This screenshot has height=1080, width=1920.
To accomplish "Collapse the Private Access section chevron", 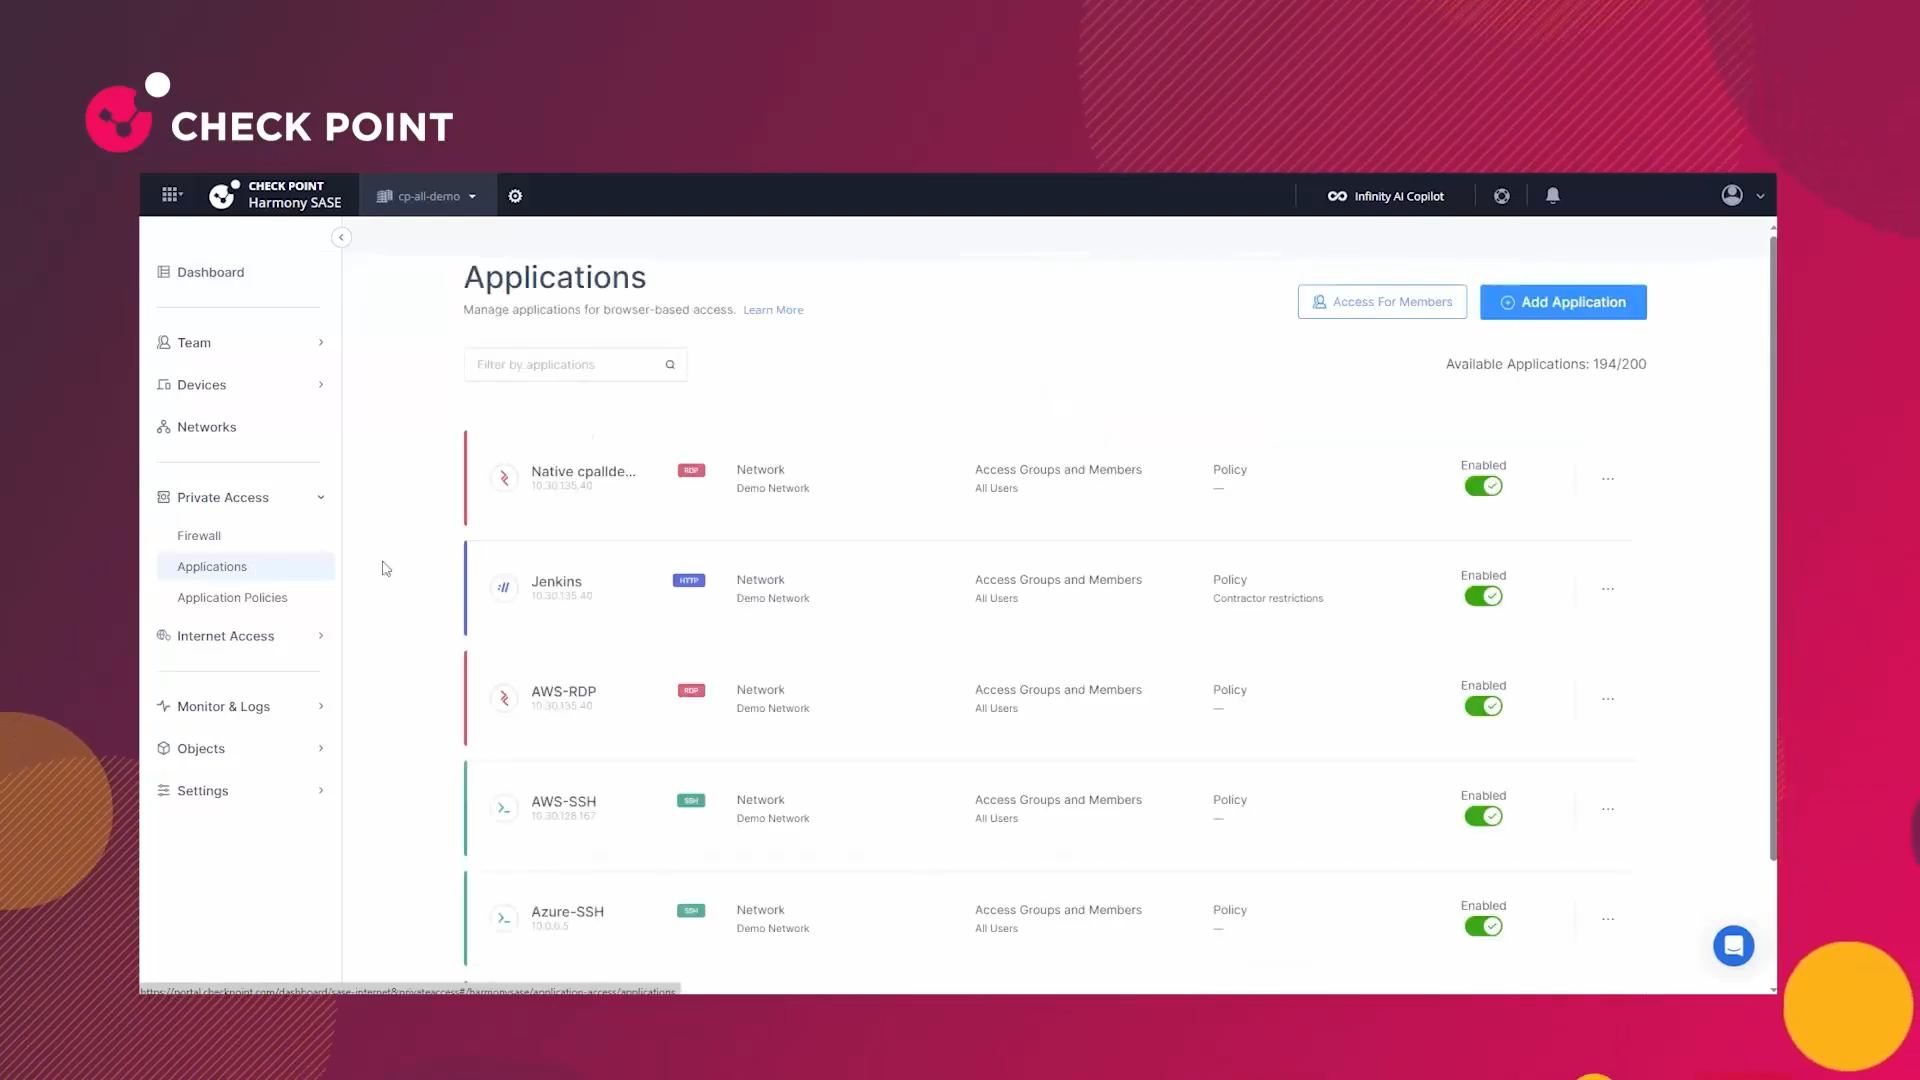I will [x=321, y=497].
